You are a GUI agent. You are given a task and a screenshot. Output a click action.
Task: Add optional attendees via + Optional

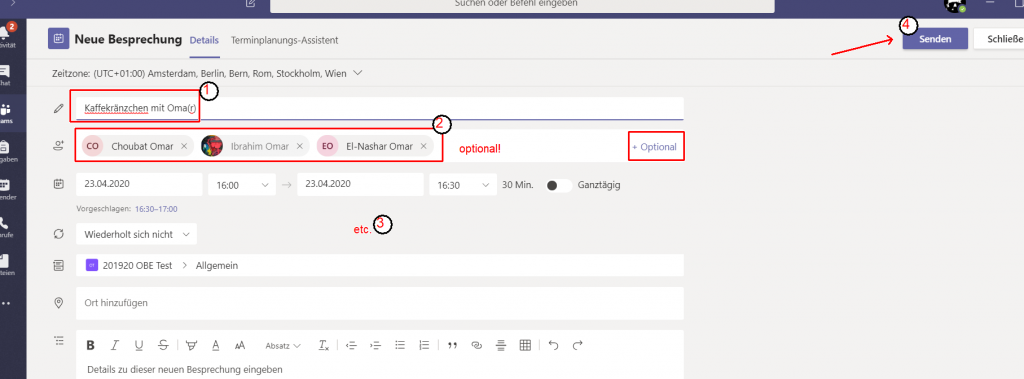[654, 147]
